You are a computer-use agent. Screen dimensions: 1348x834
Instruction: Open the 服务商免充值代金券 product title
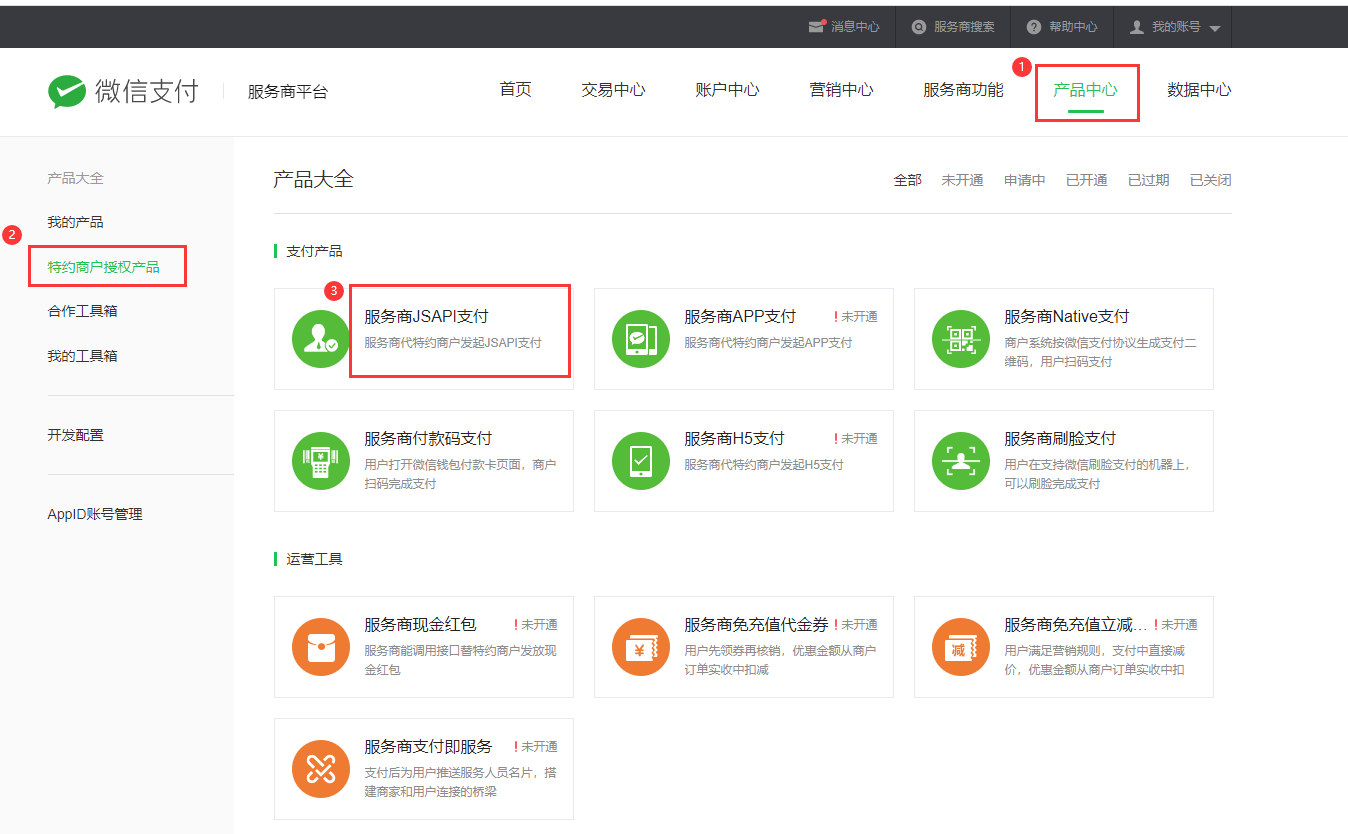(x=756, y=624)
